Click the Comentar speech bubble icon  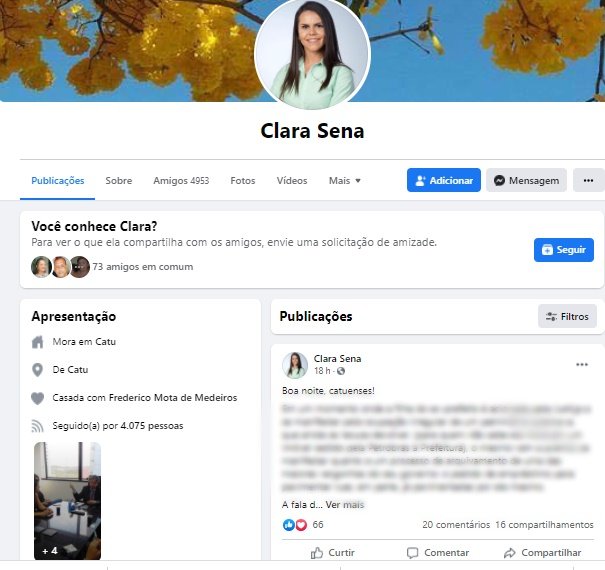click(x=412, y=553)
